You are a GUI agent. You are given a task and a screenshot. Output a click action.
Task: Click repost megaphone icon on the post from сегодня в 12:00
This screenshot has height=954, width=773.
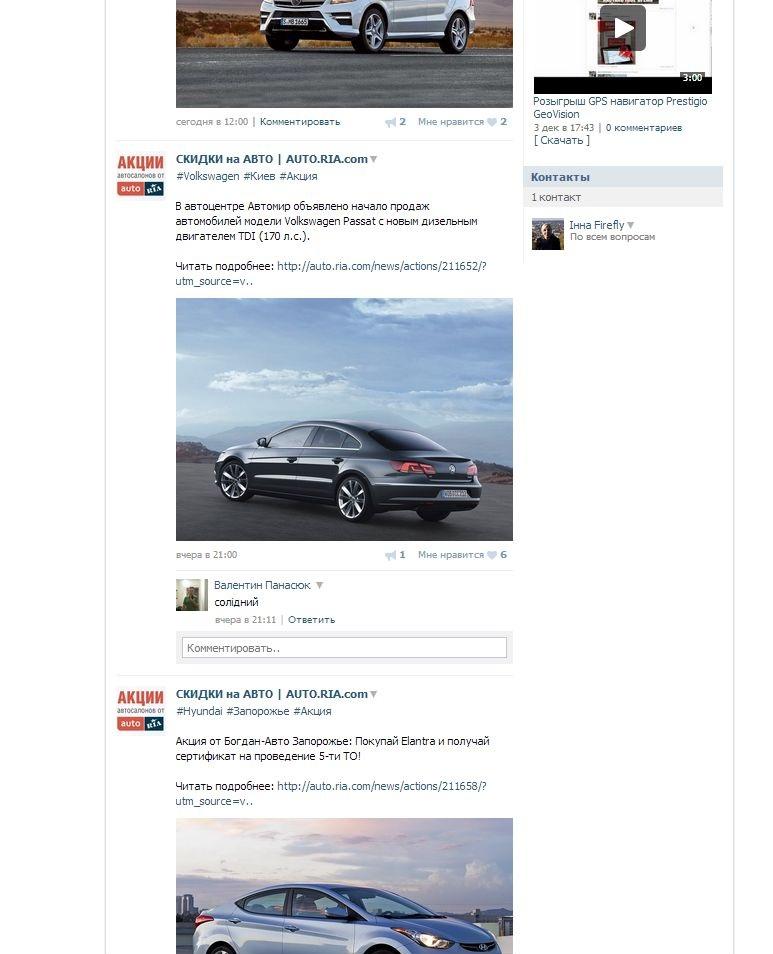[390, 122]
